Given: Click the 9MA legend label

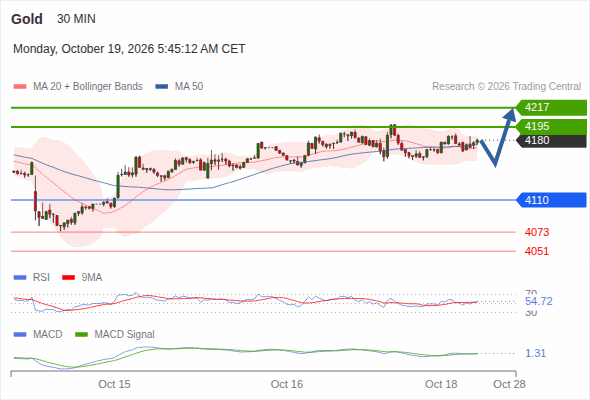Looking at the screenshot, I should point(92,277).
